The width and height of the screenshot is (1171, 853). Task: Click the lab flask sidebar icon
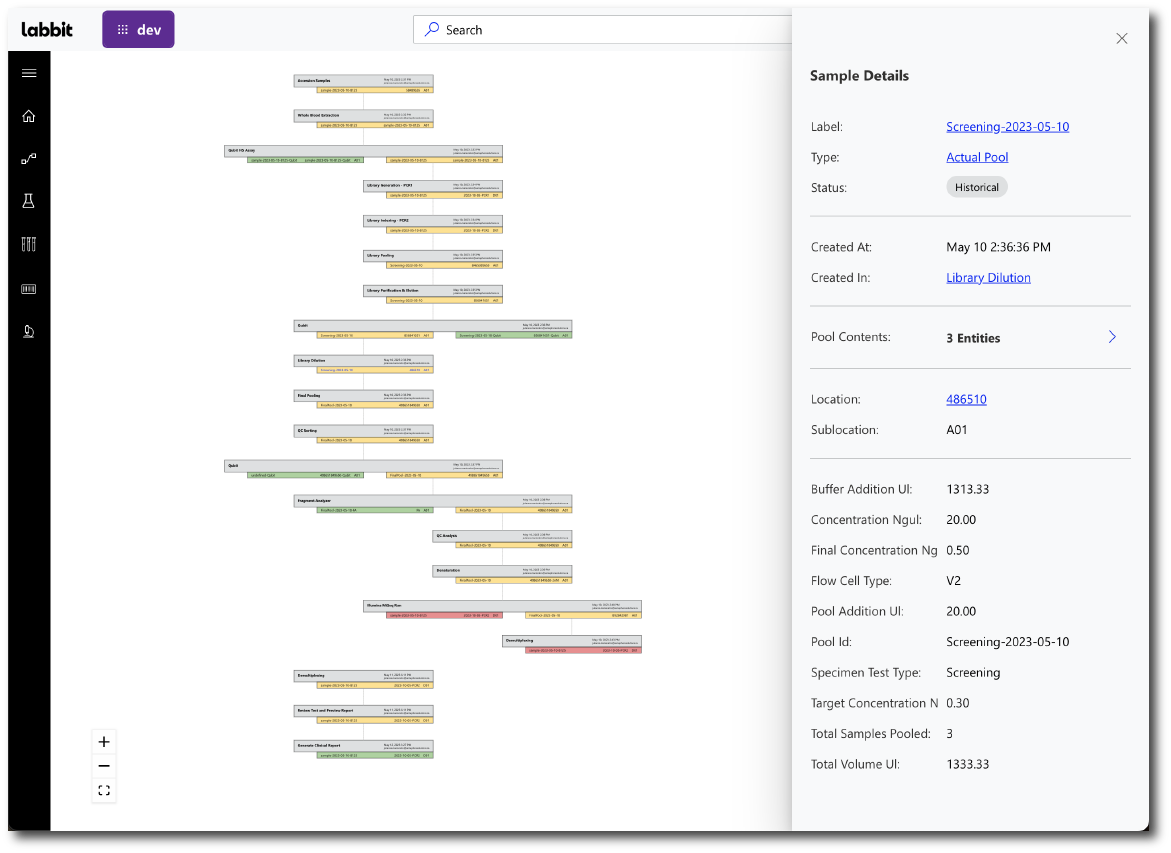point(29,201)
